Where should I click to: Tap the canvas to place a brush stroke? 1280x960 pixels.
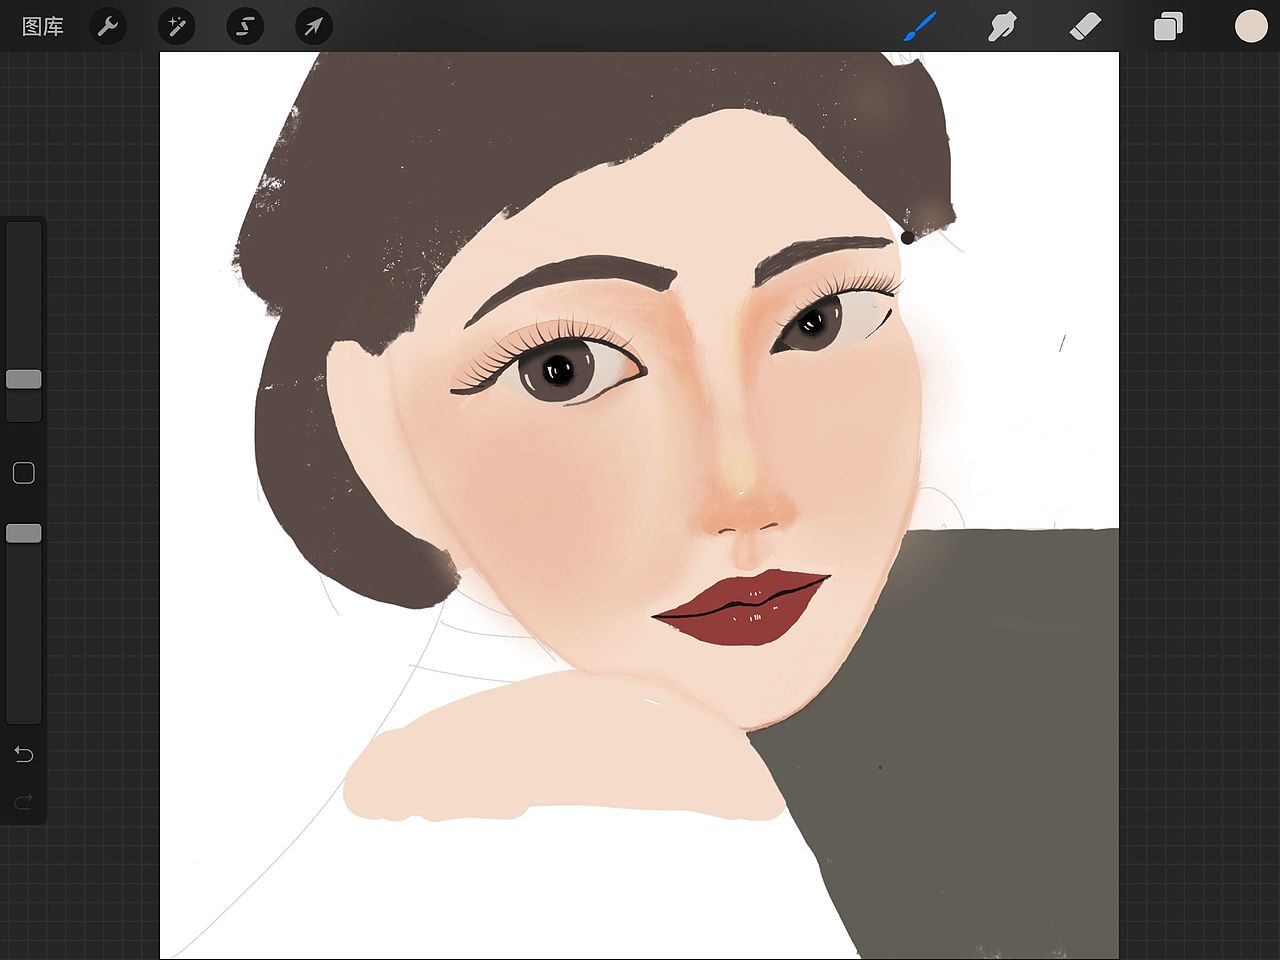click(640, 500)
